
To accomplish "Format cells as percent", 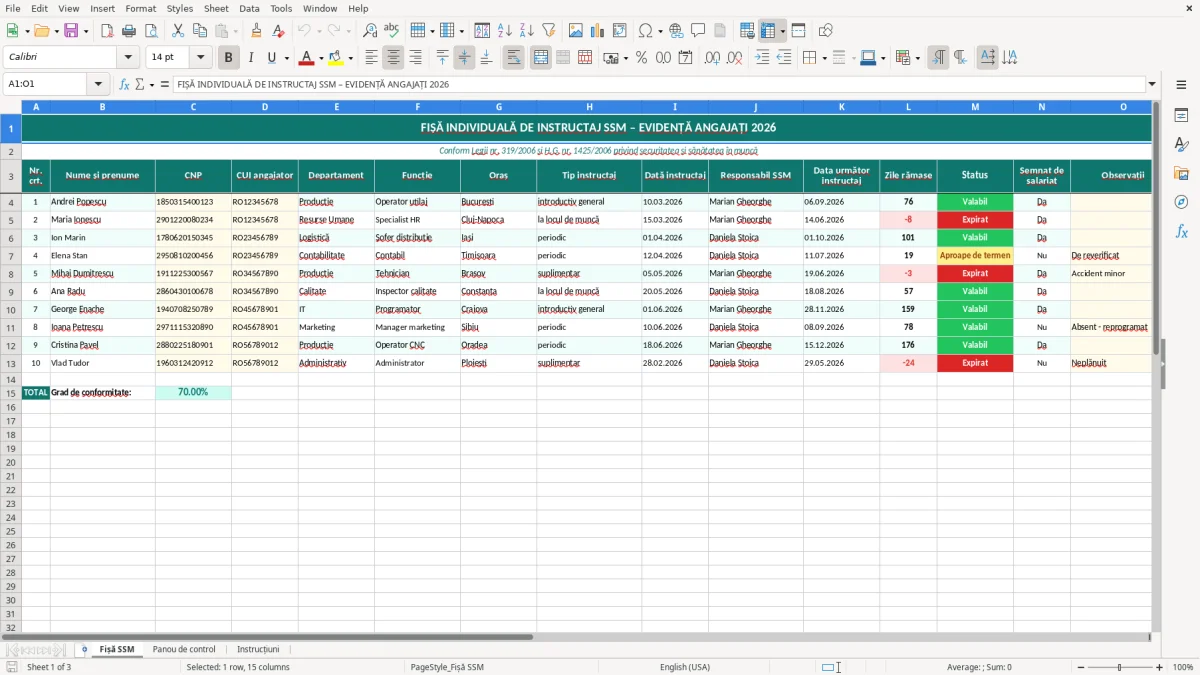I will [642, 58].
